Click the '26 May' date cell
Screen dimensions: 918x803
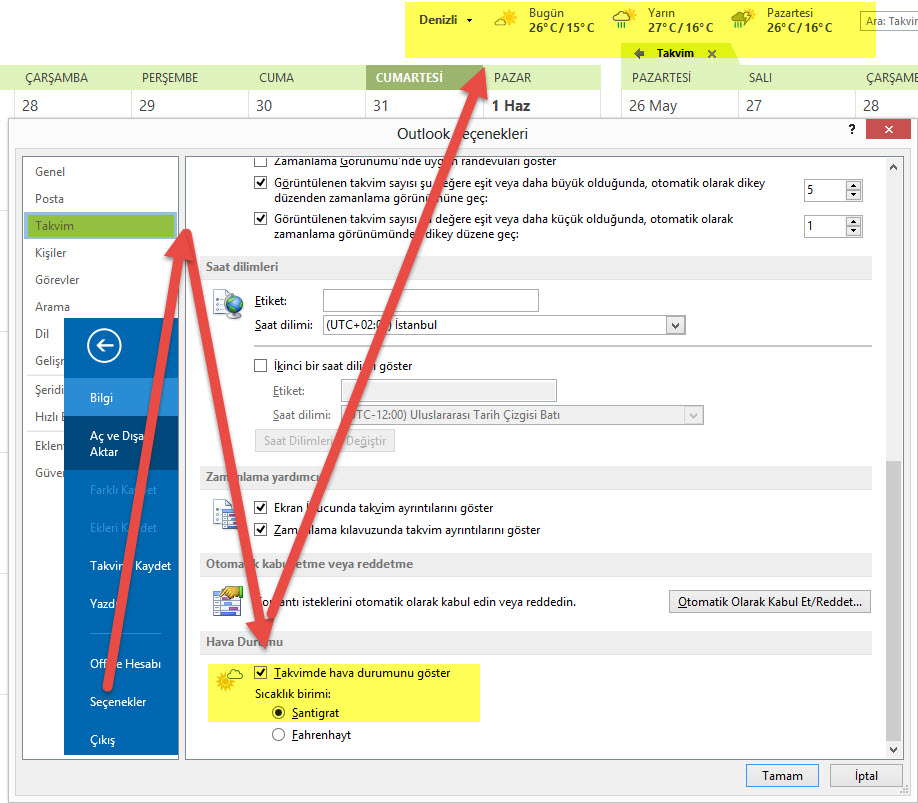coord(679,105)
